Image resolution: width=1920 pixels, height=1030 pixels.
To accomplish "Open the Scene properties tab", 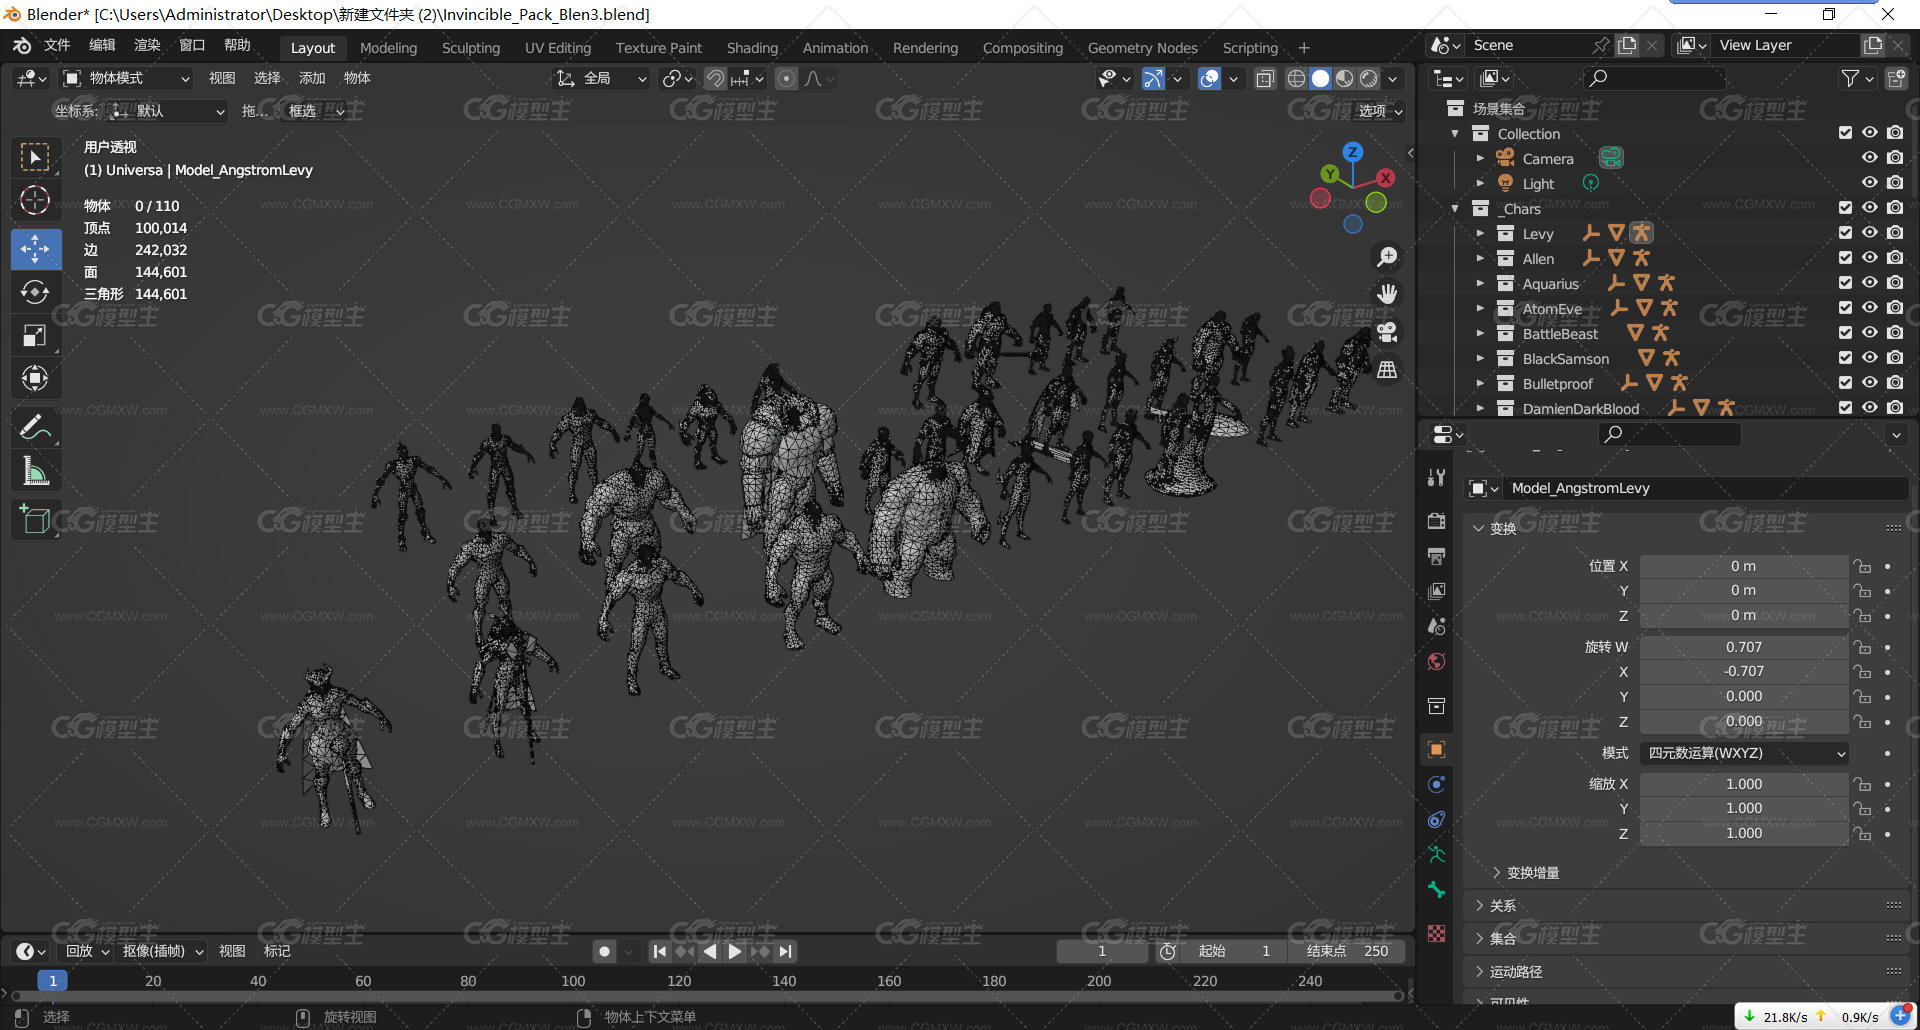I will [x=1437, y=626].
